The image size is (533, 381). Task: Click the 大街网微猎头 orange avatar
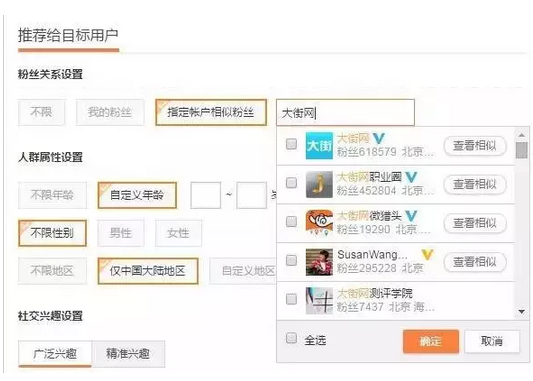point(319,223)
